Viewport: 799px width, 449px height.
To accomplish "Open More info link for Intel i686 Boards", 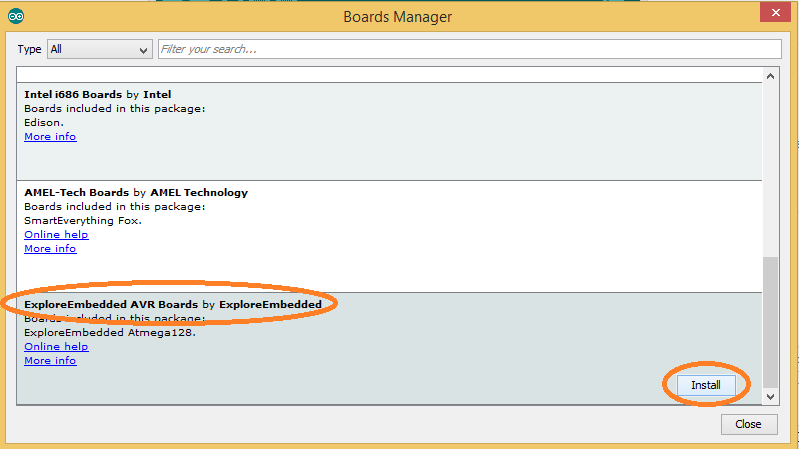I will click(50, 137).
